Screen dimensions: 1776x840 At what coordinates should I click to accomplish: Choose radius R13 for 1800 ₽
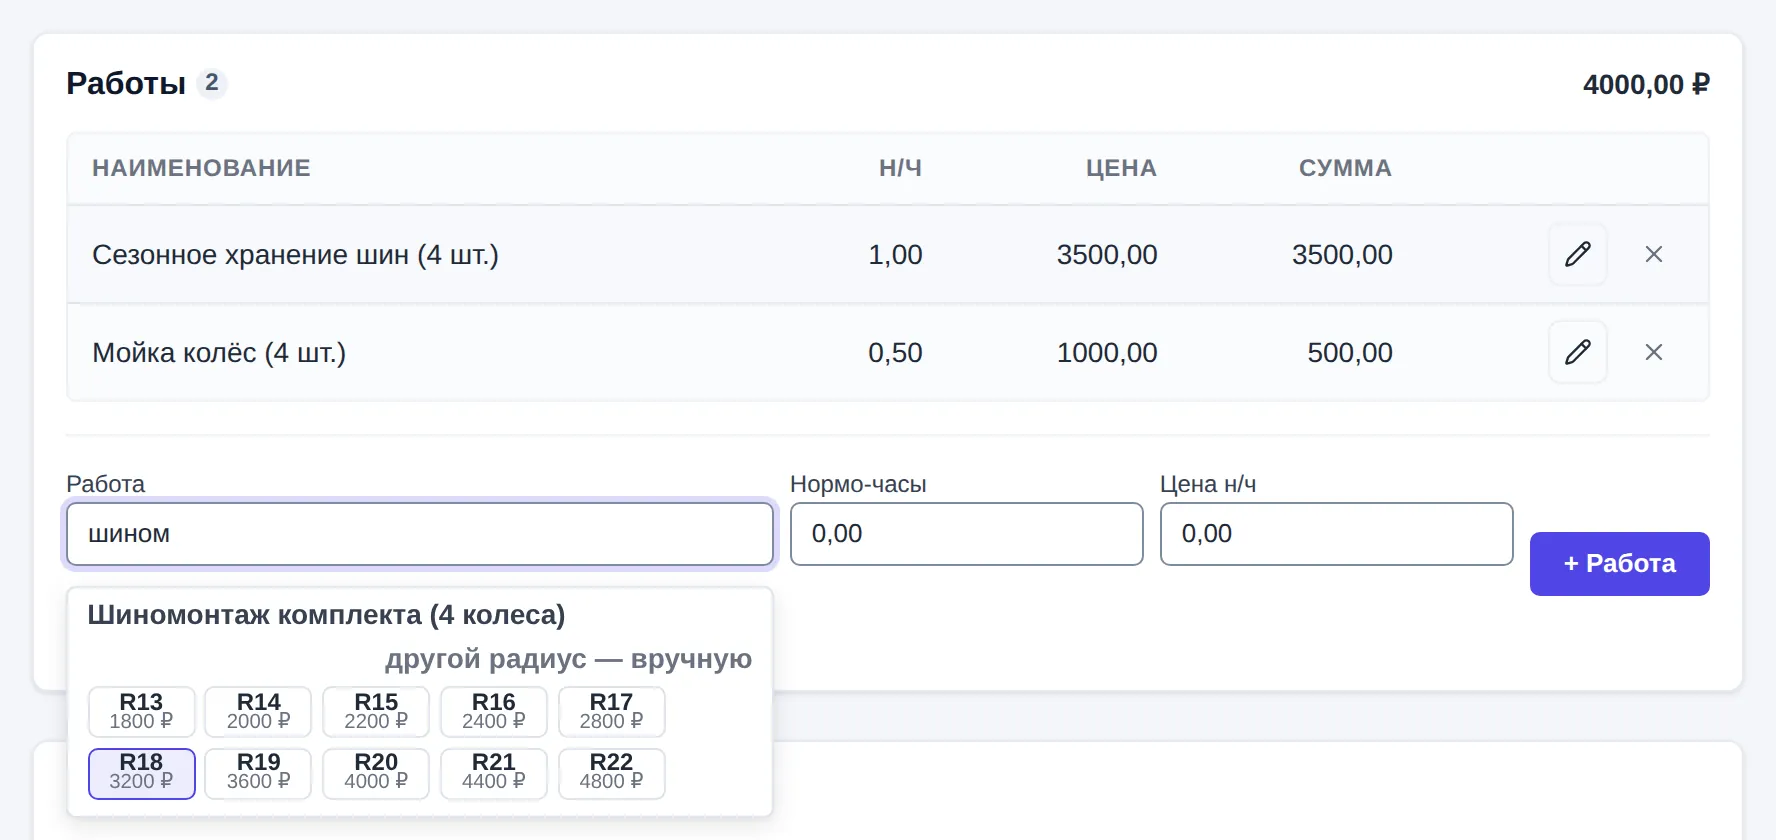click(141, 712)
